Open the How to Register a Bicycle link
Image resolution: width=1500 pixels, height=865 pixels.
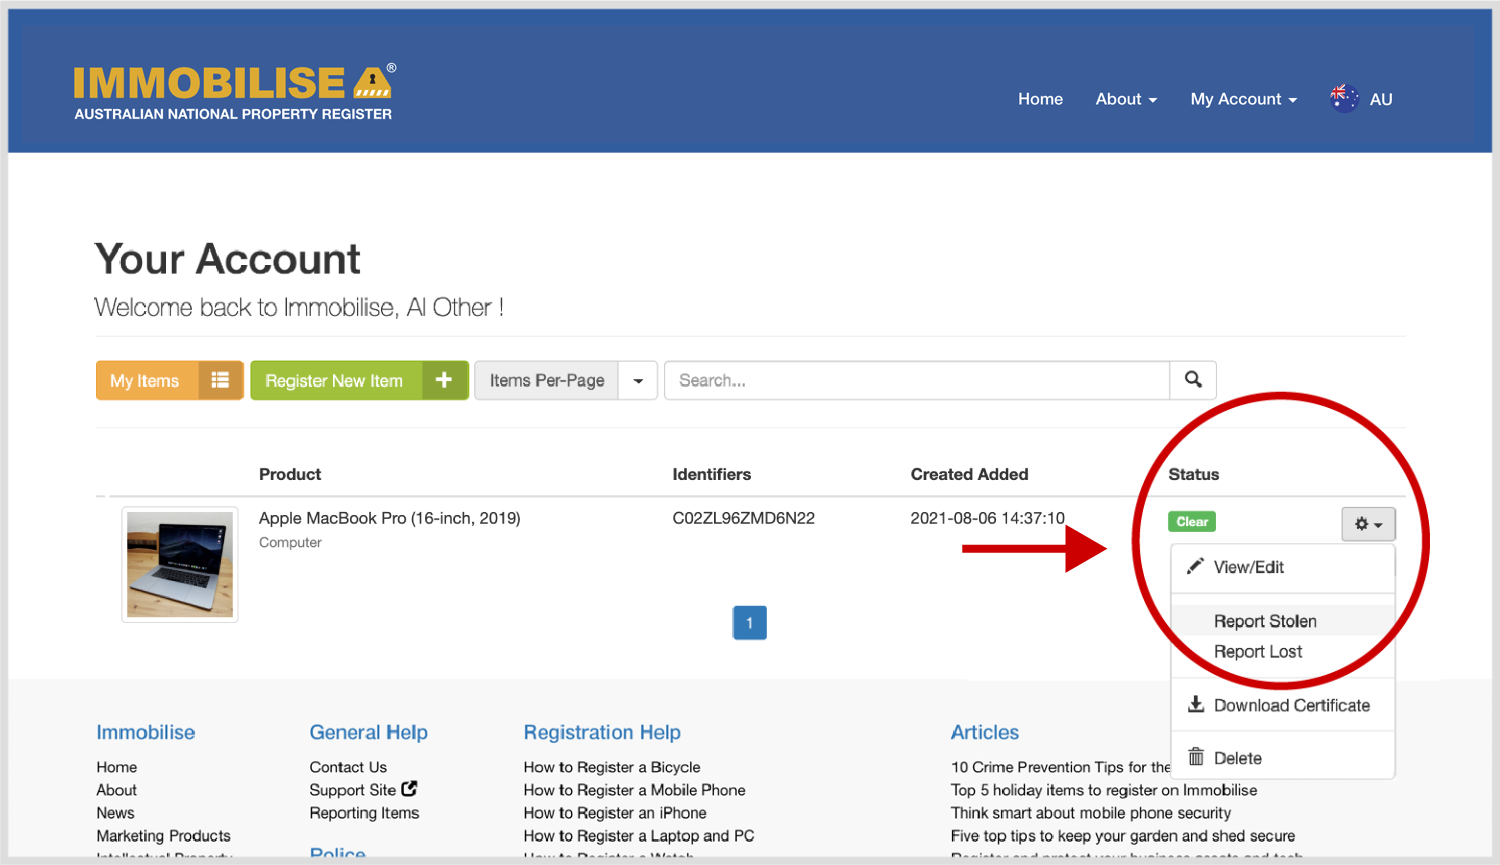coord(611,767)
